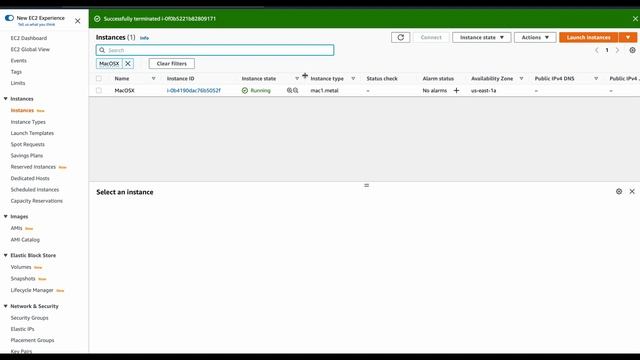The width and height of the screenshot is (640, 360).
Task: Open the Instance state dropdown
Action: pyautogui.click(x=482, y=38)
